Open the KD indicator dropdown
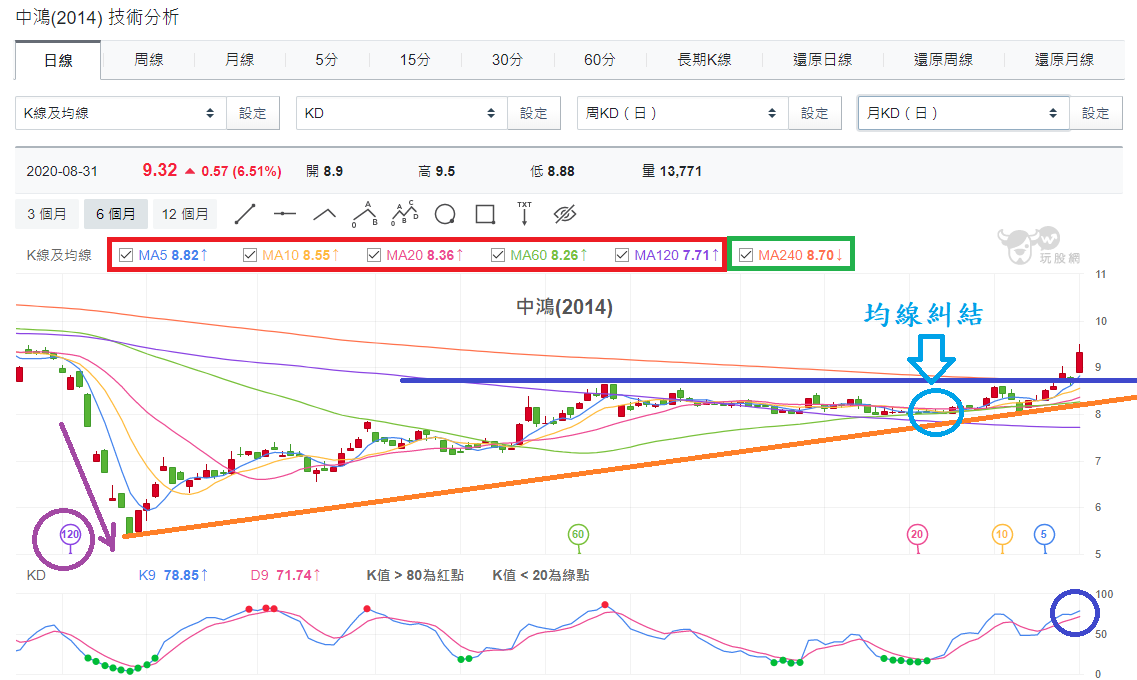1137x680 pixels. [x=402, y=113]
